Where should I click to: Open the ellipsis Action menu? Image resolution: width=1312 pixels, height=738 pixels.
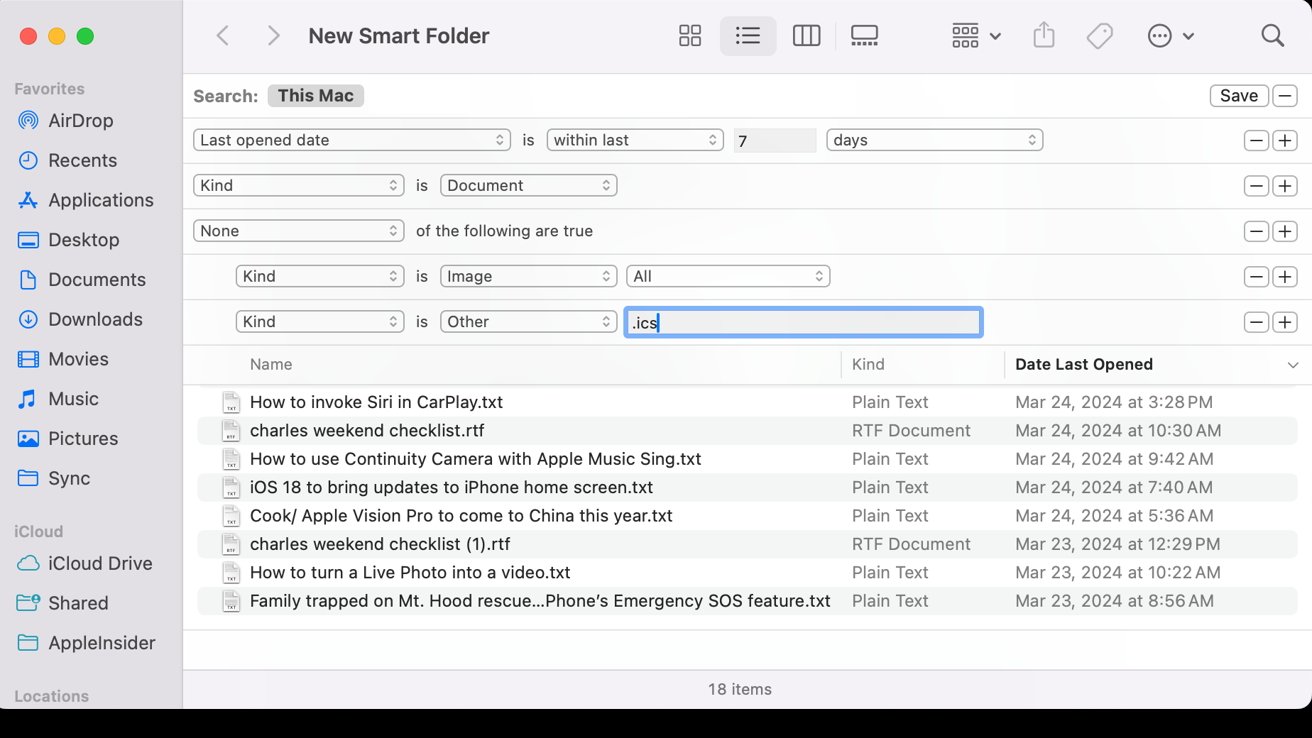[x=1170, y=36]
